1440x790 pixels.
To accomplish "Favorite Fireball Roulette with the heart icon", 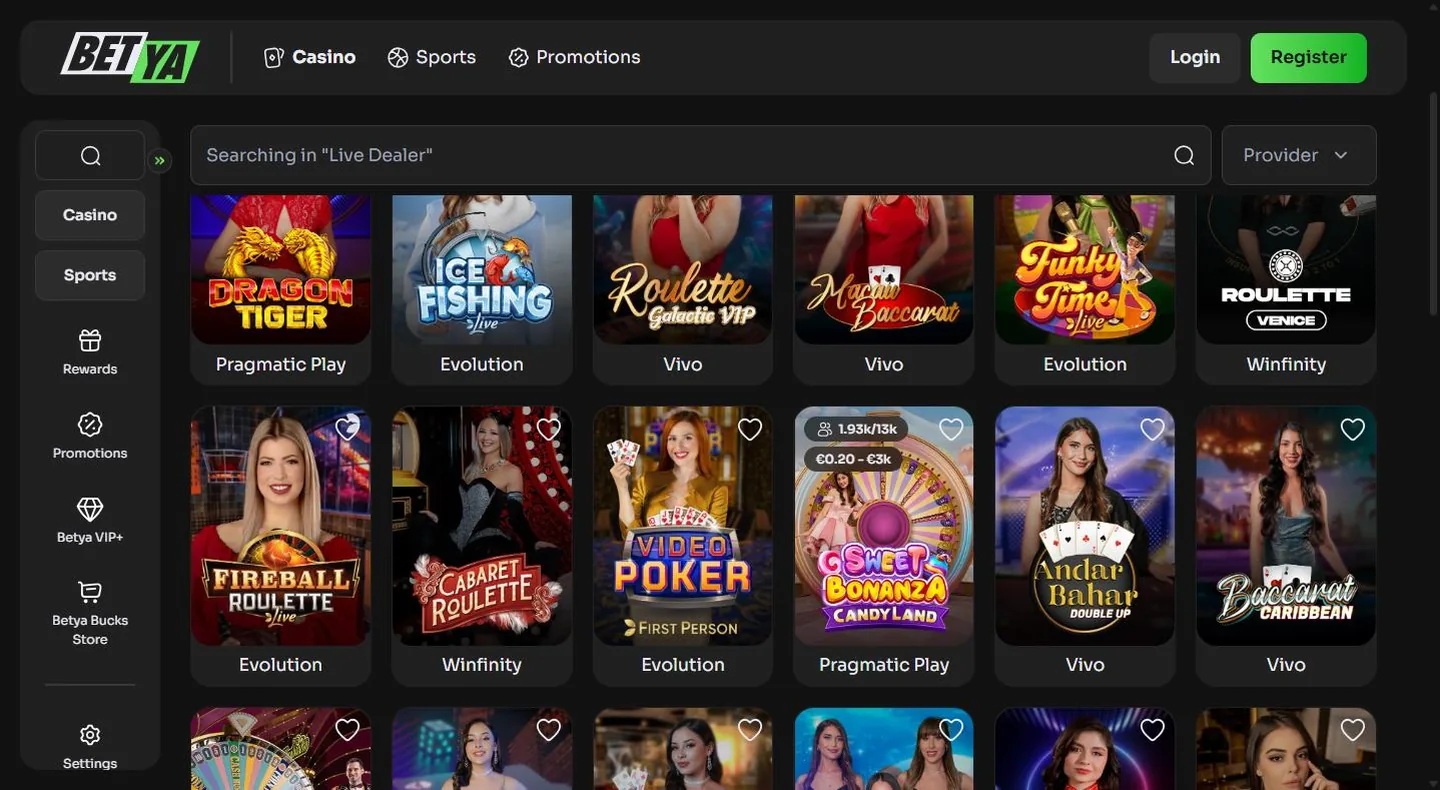I will (347, 429).
